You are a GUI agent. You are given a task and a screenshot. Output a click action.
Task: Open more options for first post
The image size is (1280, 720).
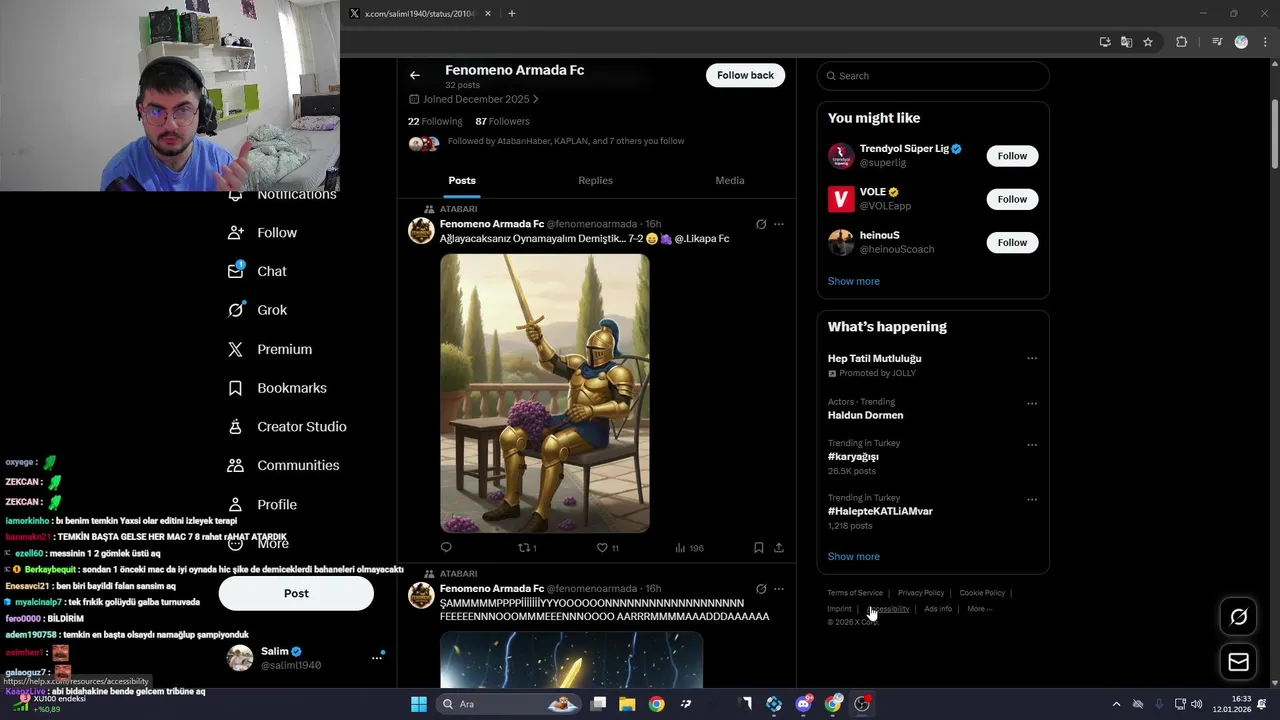coord(779,224)
